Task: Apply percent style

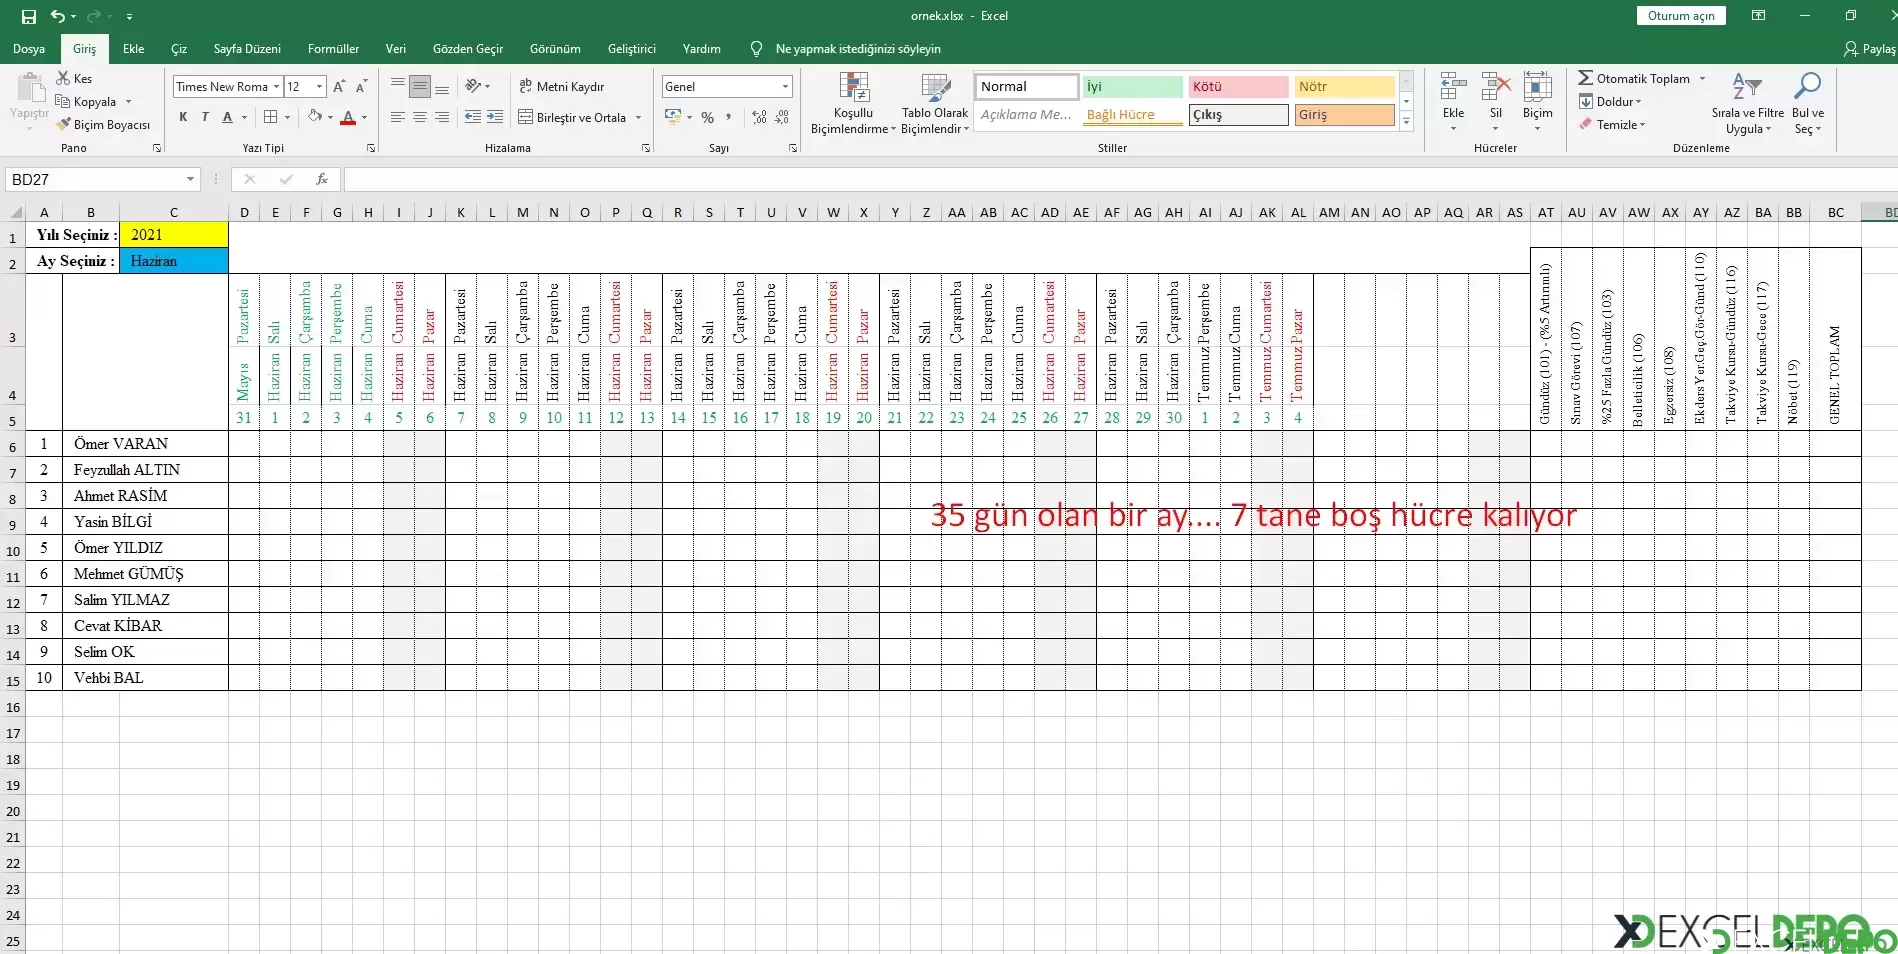Action: coord(708,117)
